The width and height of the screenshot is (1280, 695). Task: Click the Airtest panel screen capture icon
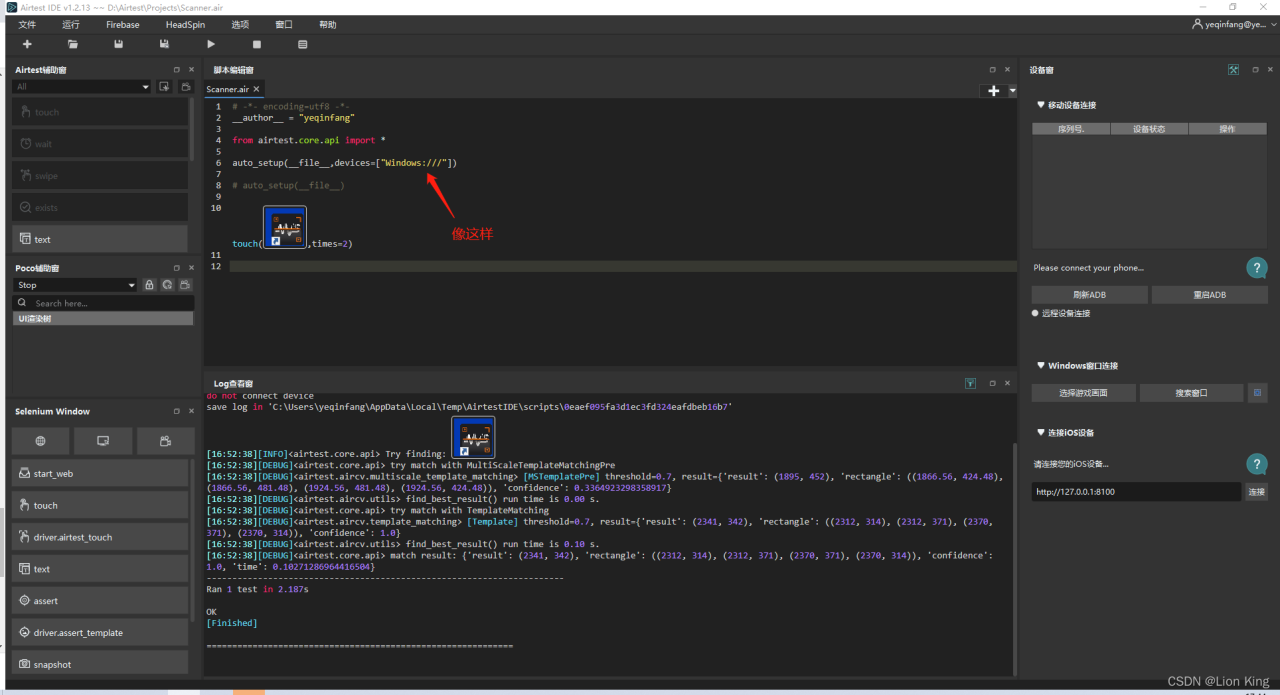pyautogui.click(x=165, y=87)
